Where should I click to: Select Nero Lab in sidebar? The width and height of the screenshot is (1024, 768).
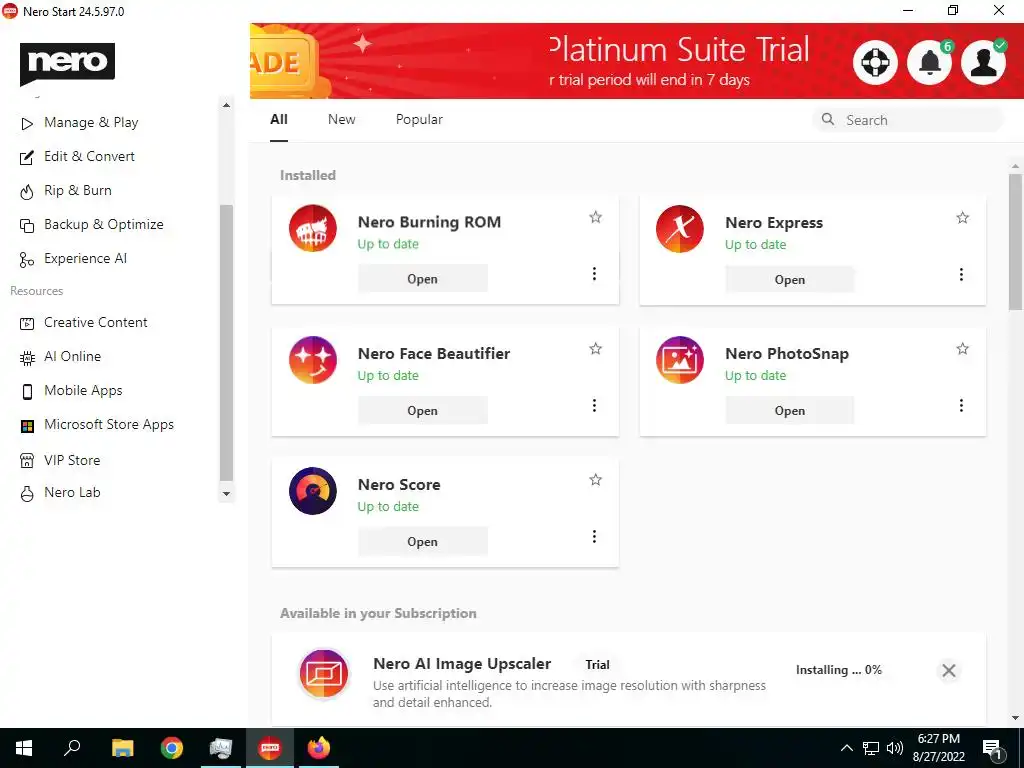pyautogui.click(x=72, y=493)
